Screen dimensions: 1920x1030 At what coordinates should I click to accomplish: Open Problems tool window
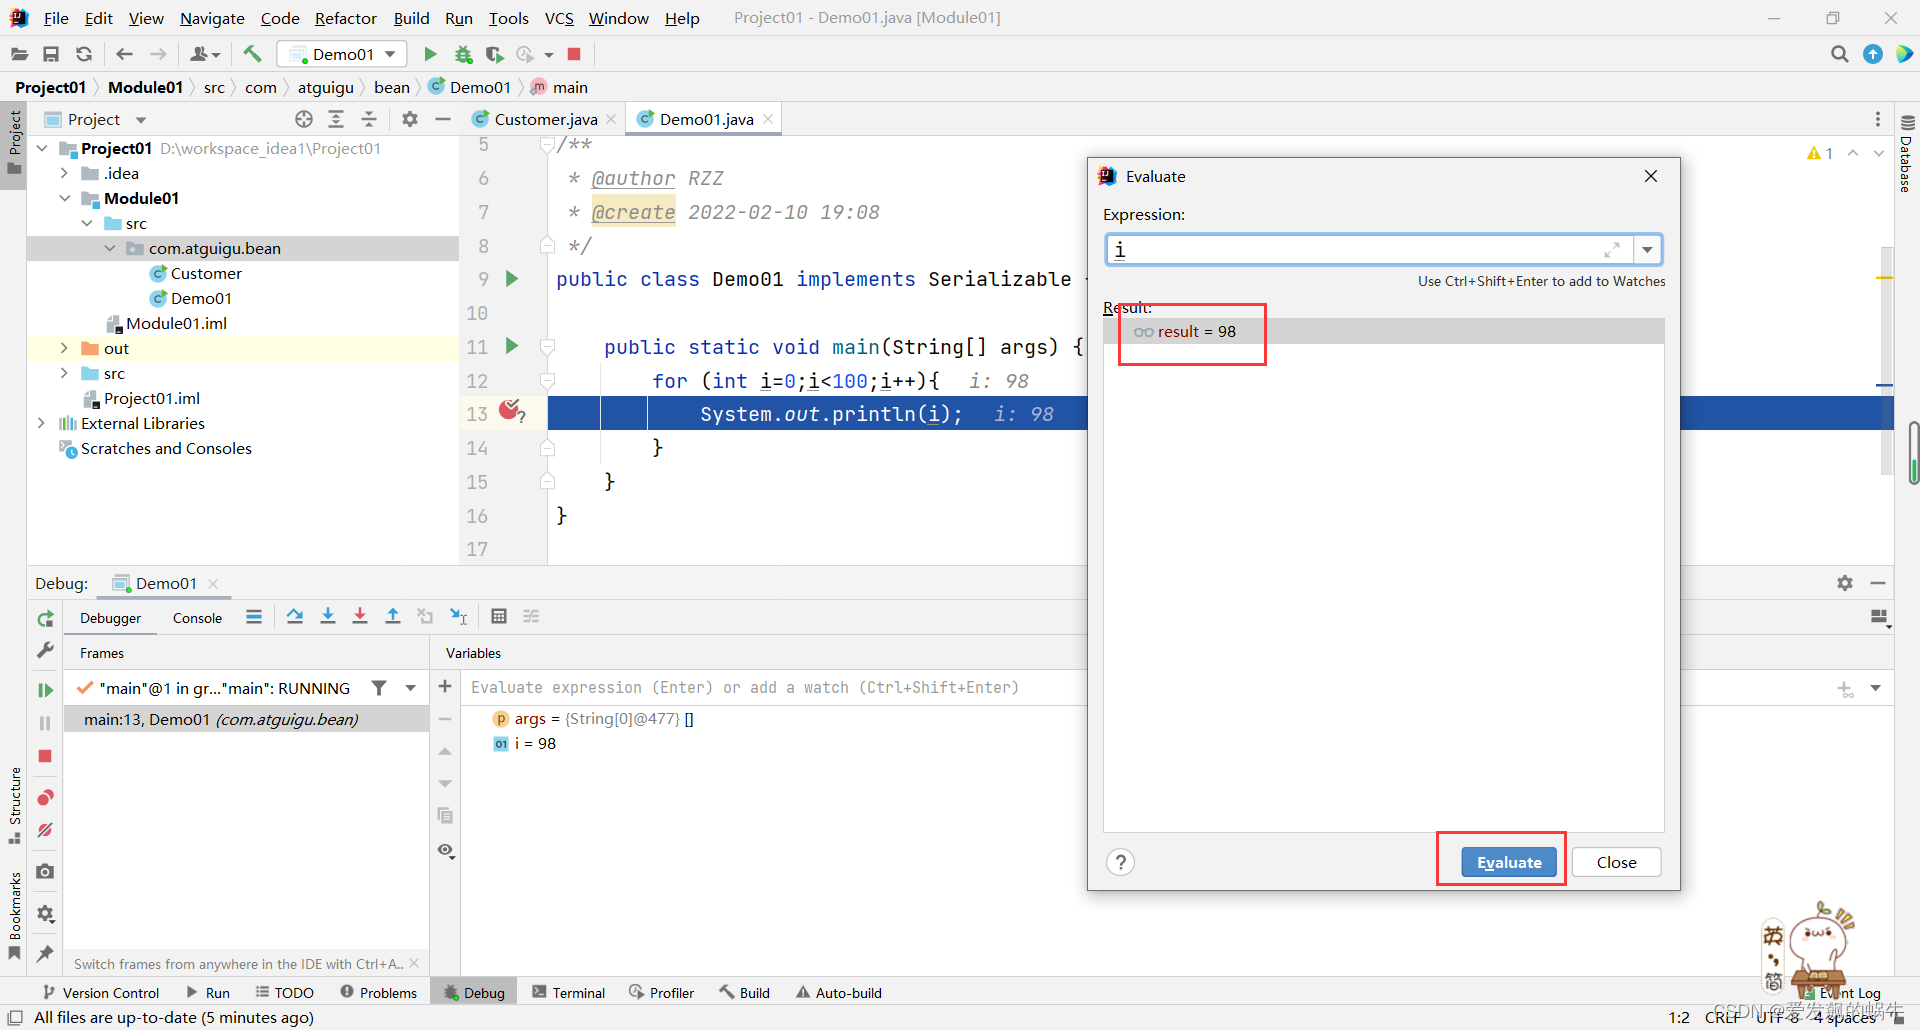point(378,992)
